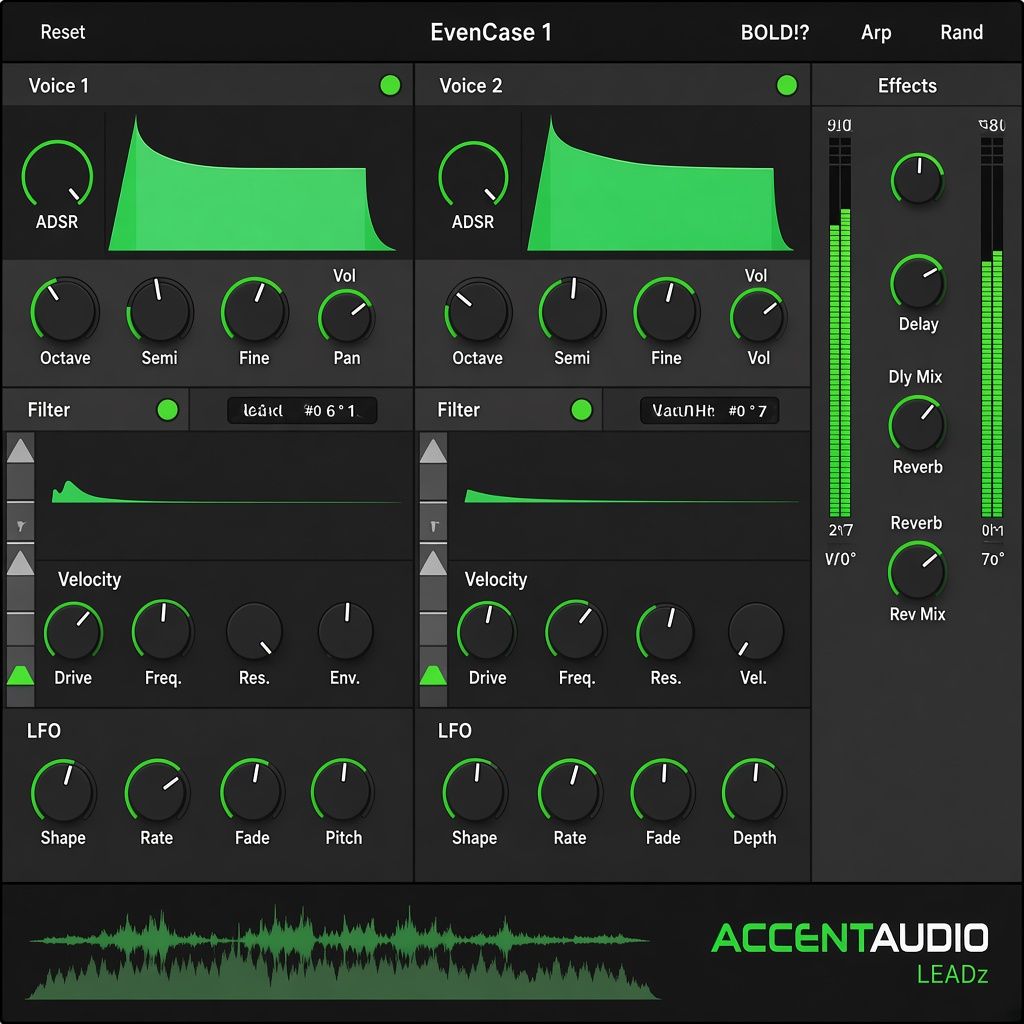Open Voice 1 filter preset dropdown ending #0 6°1

[x=302, y=410]
